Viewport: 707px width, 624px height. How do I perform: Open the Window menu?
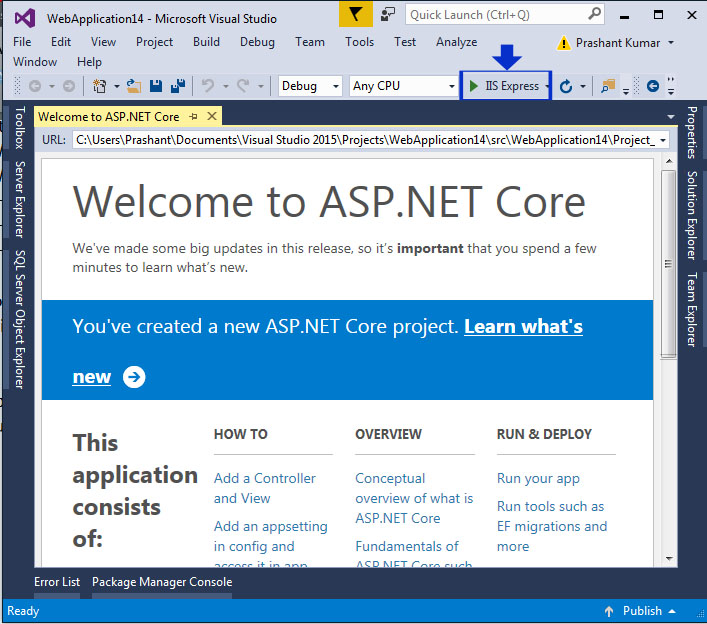[35, 62]
